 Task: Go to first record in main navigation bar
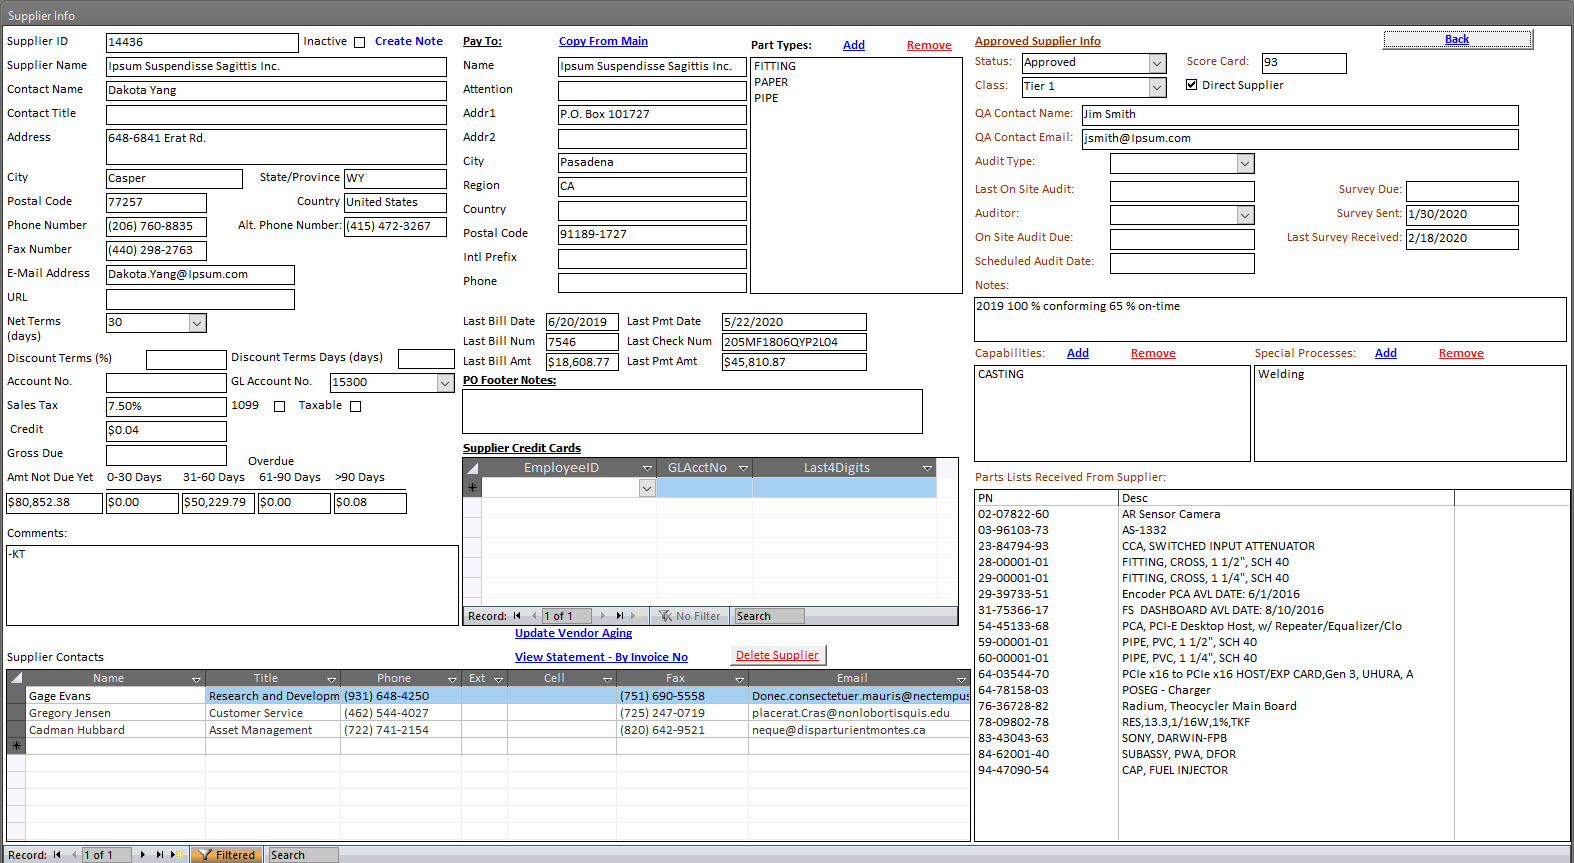[x=57, y=855]
